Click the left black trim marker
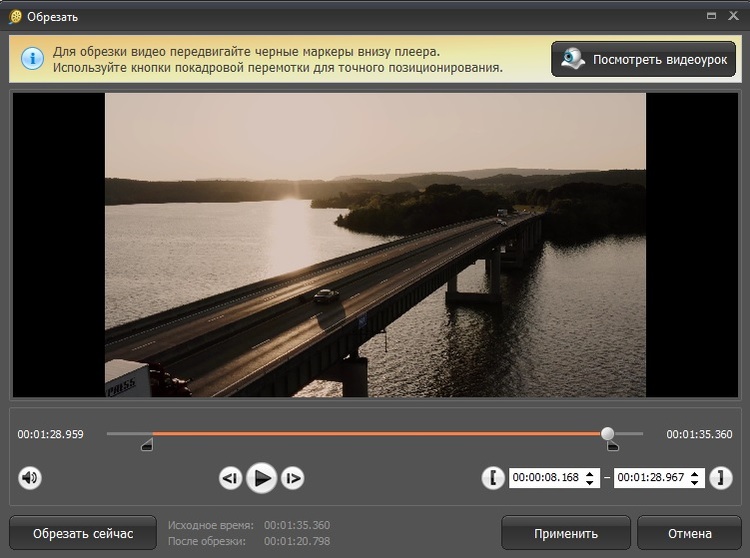 pyautogui.click(x=147, y=445)
